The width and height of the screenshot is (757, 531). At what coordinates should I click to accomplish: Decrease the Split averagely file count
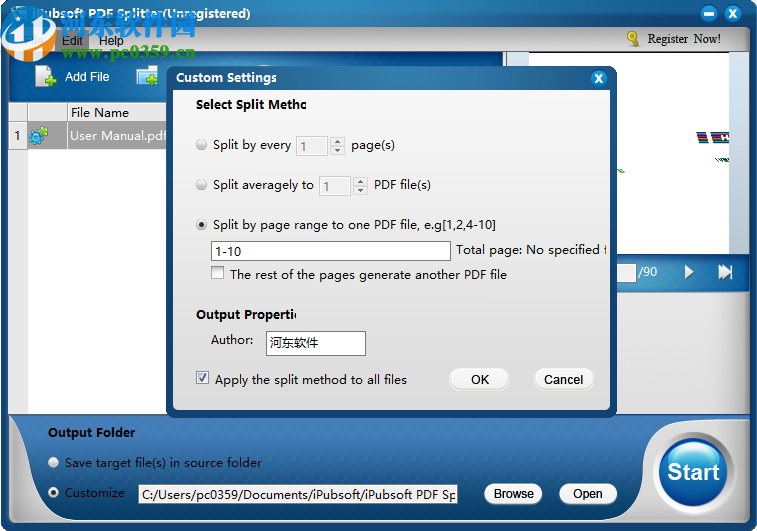coord(360,190)
